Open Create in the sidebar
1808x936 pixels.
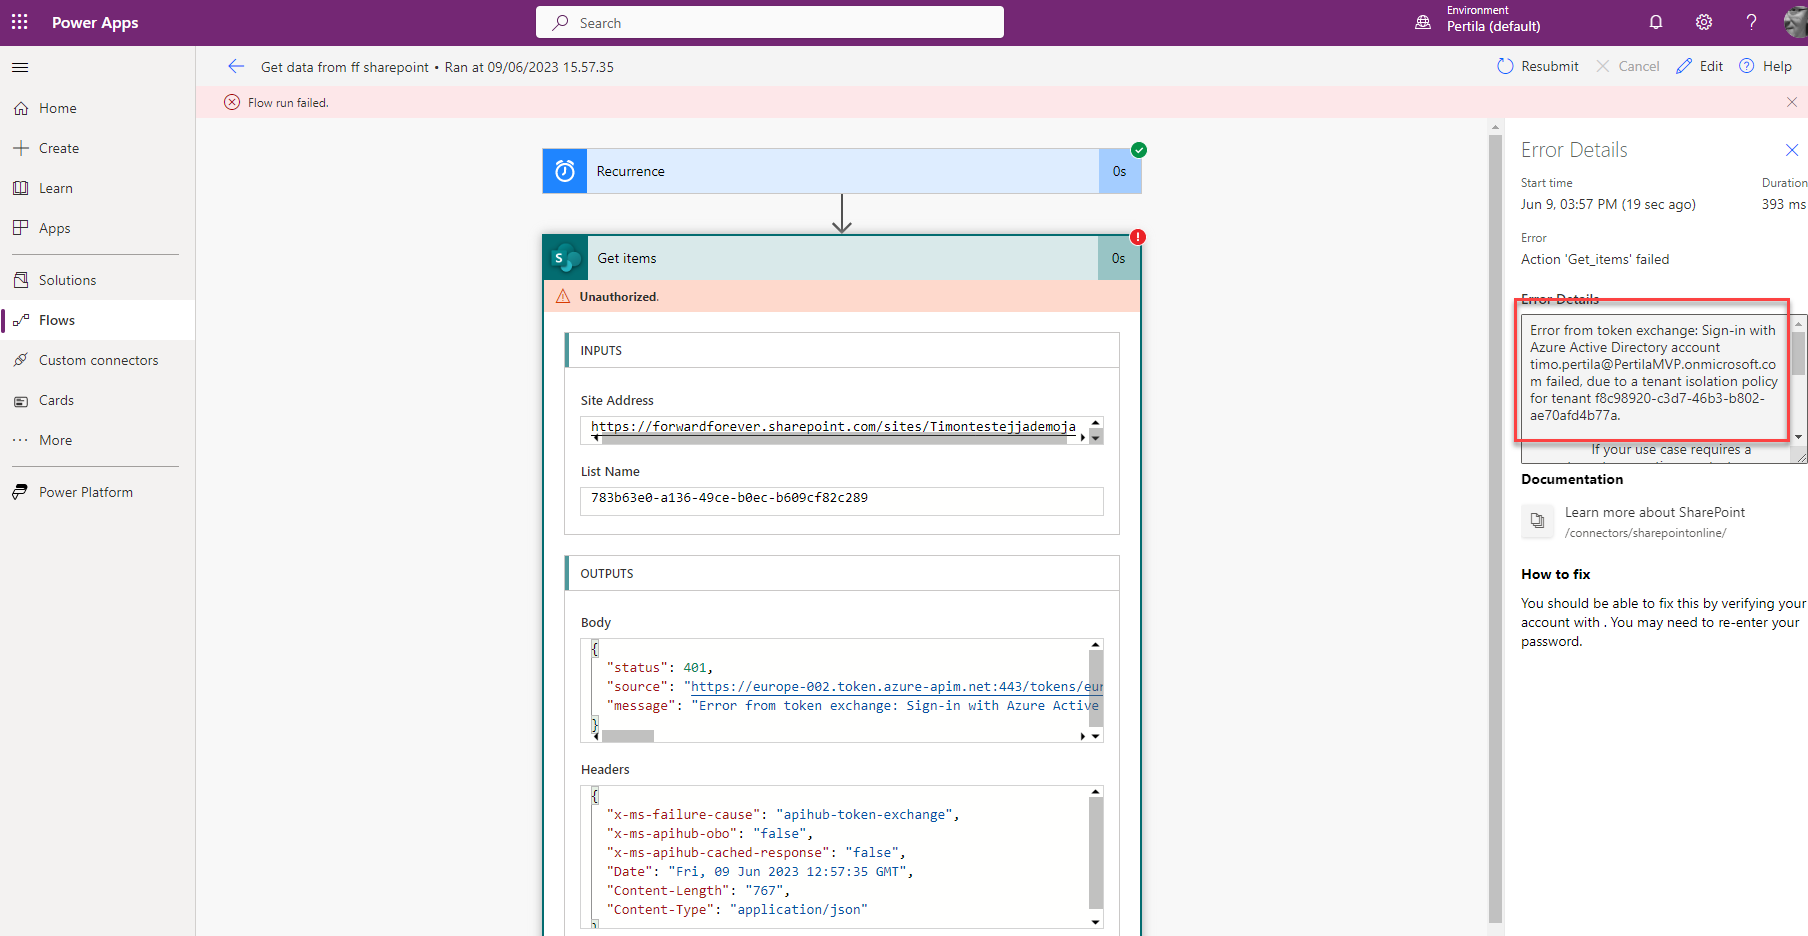coord(98,148)
